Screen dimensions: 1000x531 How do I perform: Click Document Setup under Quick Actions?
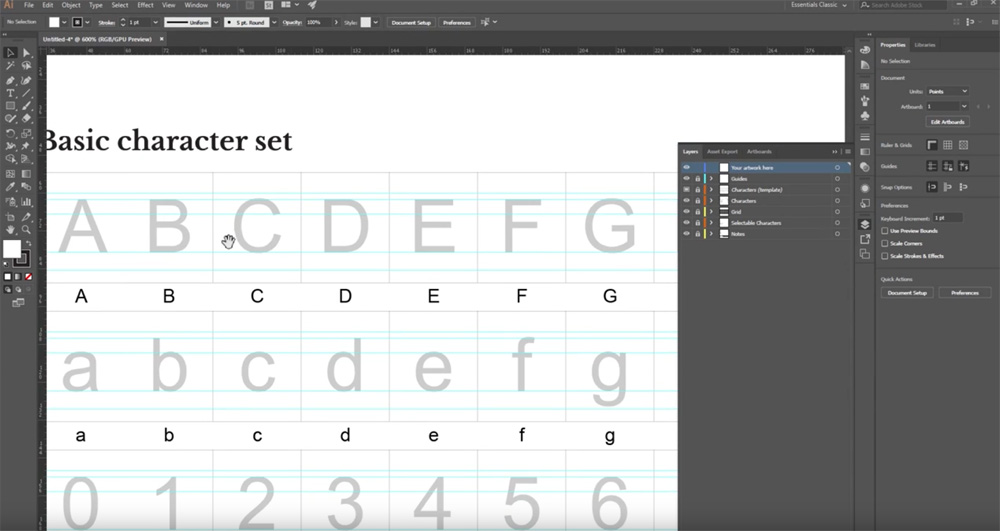(x=907, y=293)
